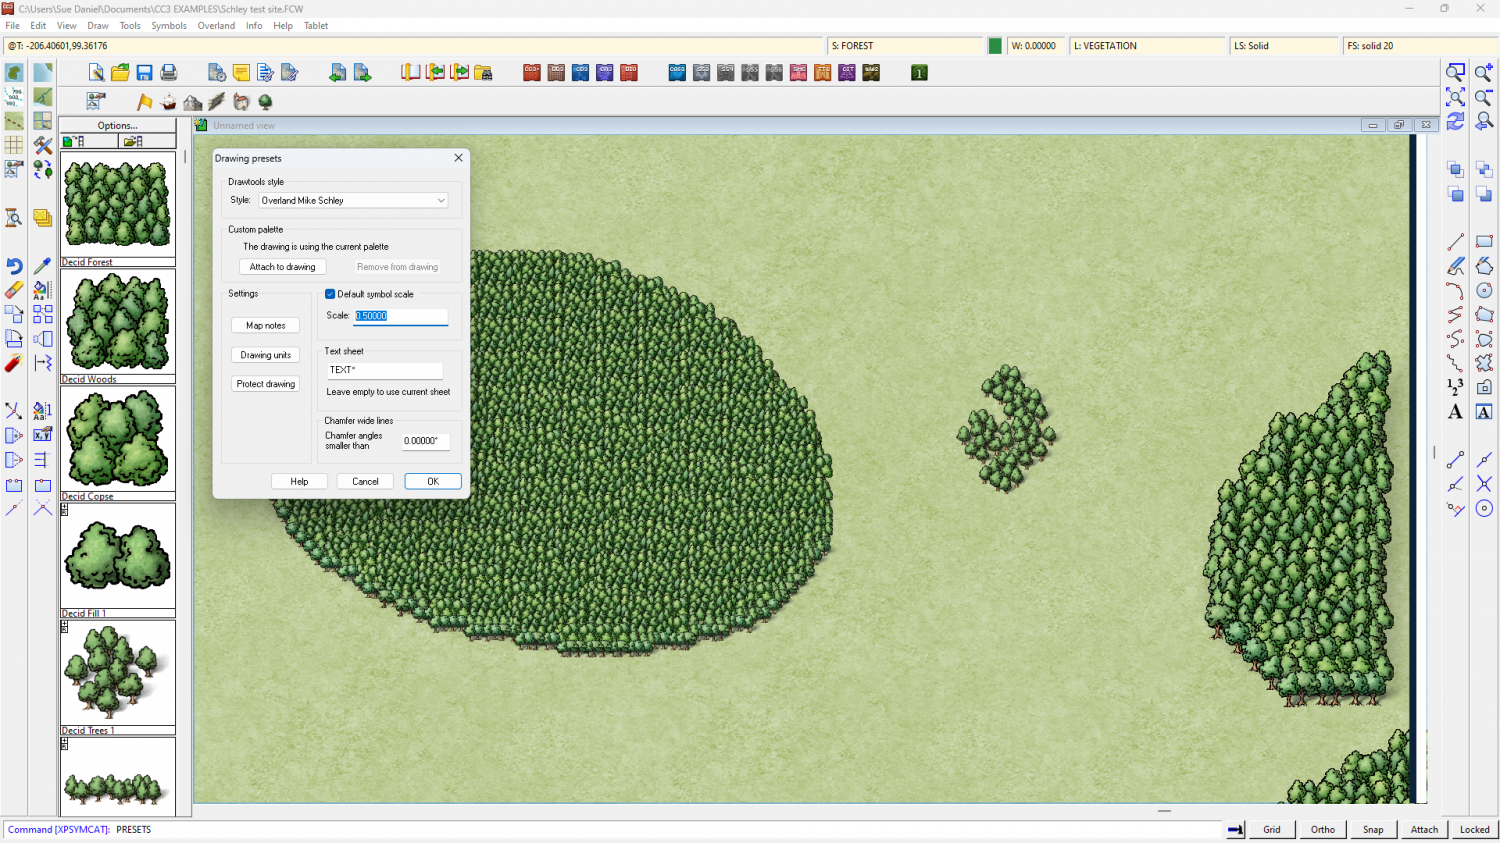Click the binoculars folder icon
The width and height of the screenshot is (1500, 843).
(483, 72)
